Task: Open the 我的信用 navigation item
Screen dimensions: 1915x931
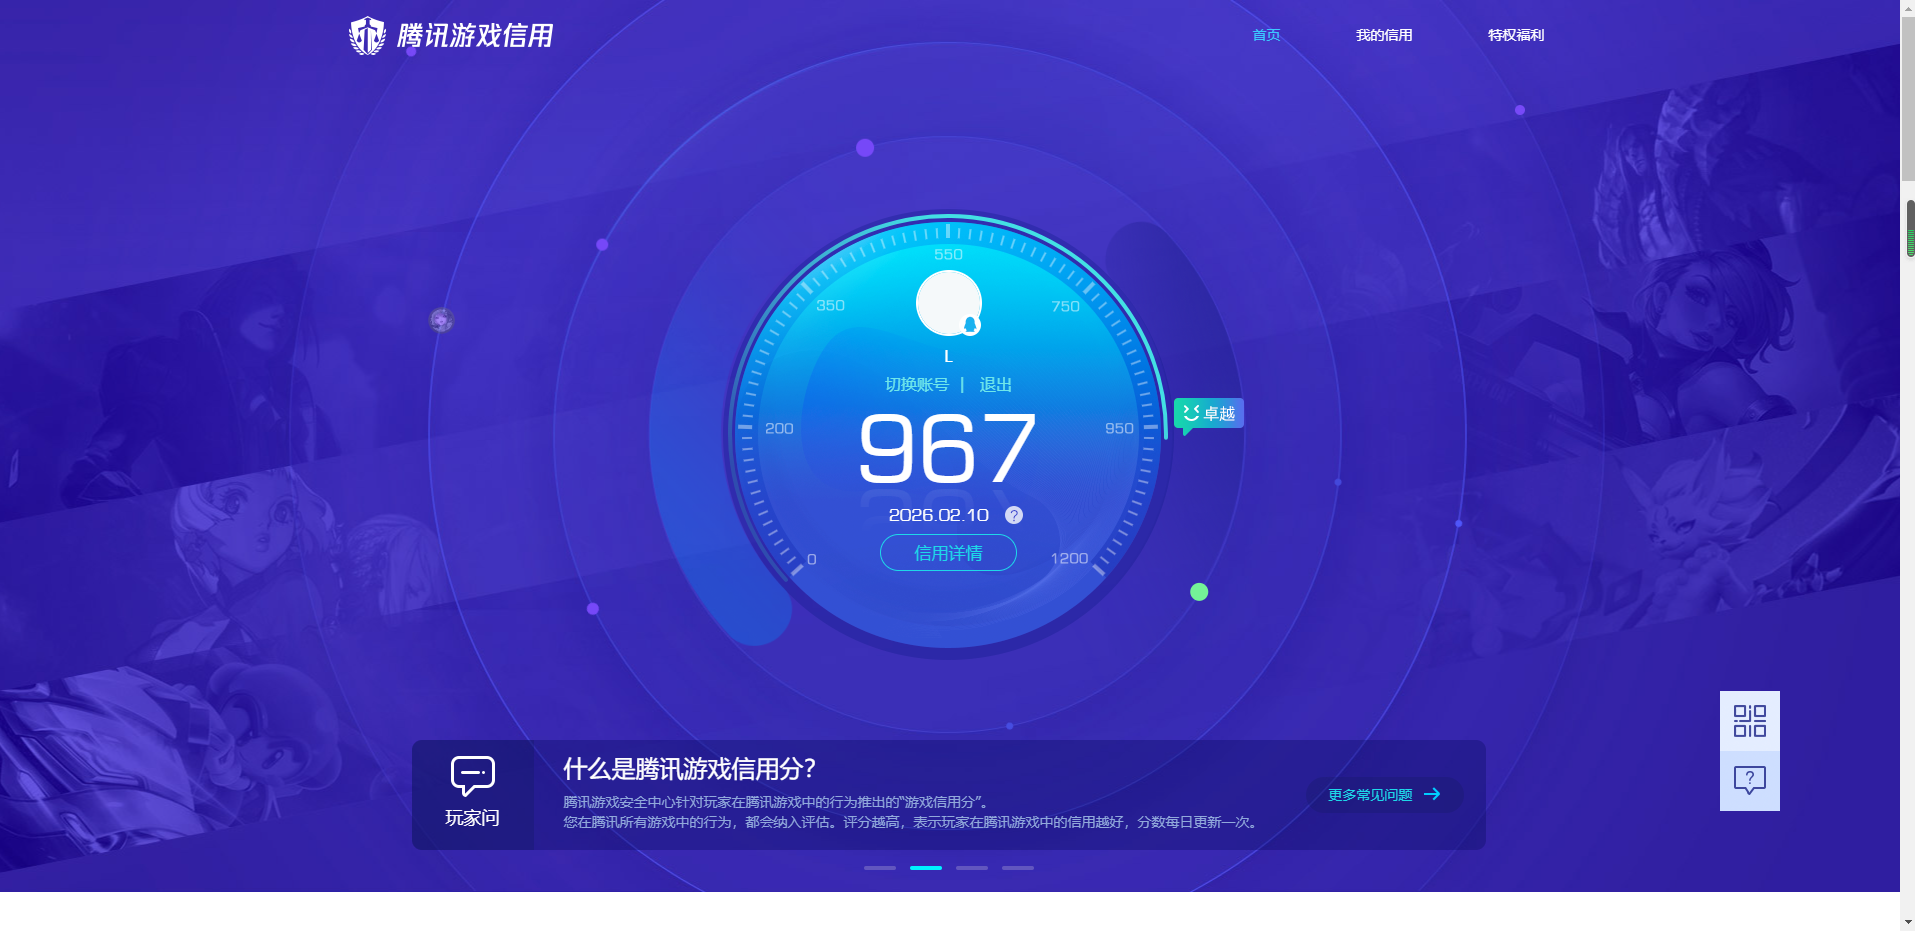Action: (x=1384, y=35)
